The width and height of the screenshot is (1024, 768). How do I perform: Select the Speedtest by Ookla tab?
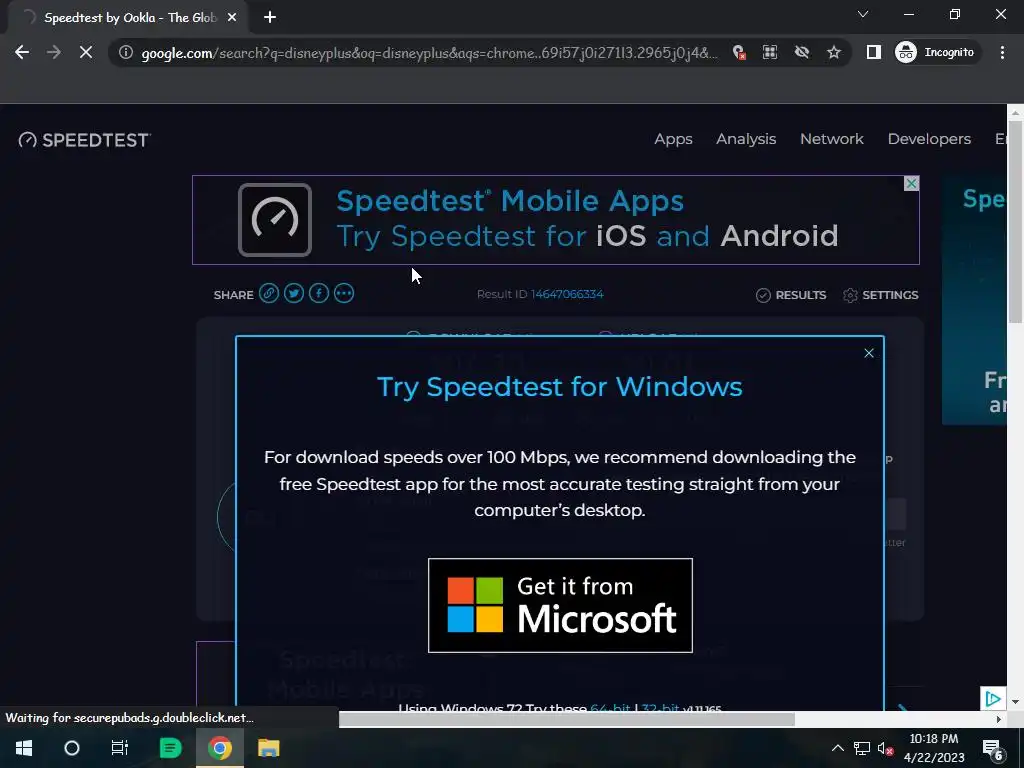(x=129, y=18)
